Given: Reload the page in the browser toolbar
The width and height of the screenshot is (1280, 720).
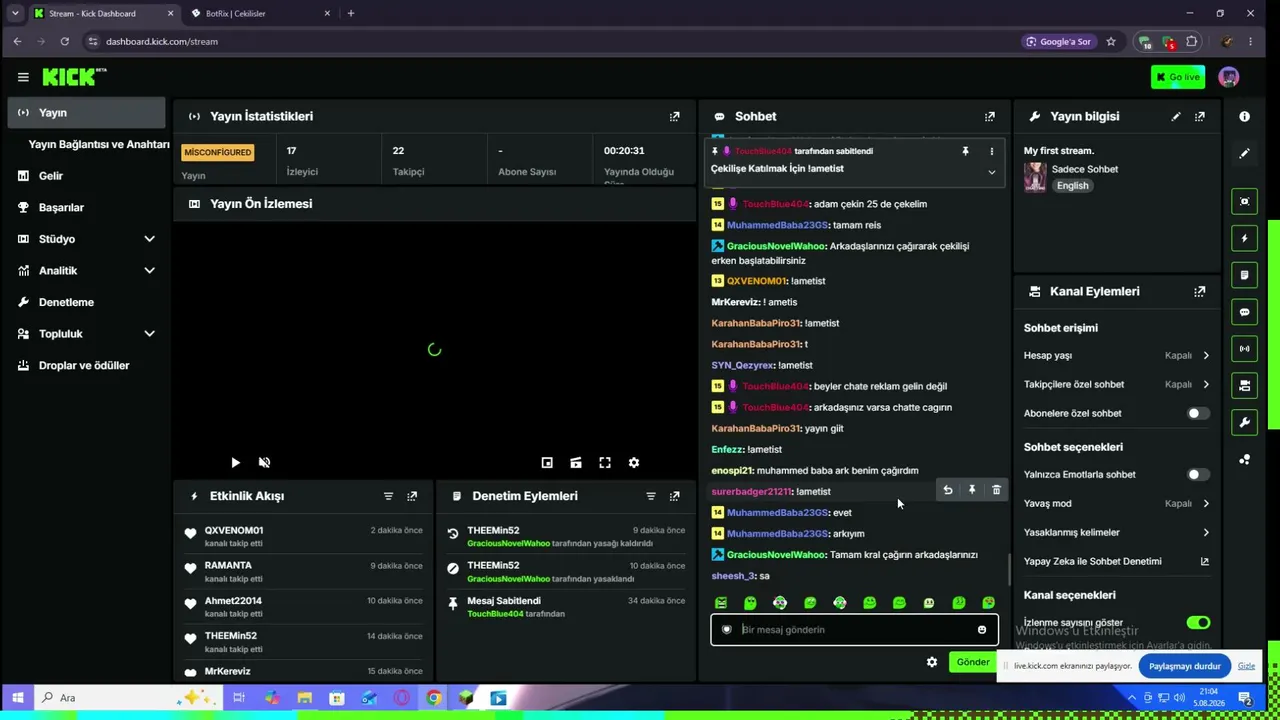Looking at the screenshot, I should pos(65,42).
